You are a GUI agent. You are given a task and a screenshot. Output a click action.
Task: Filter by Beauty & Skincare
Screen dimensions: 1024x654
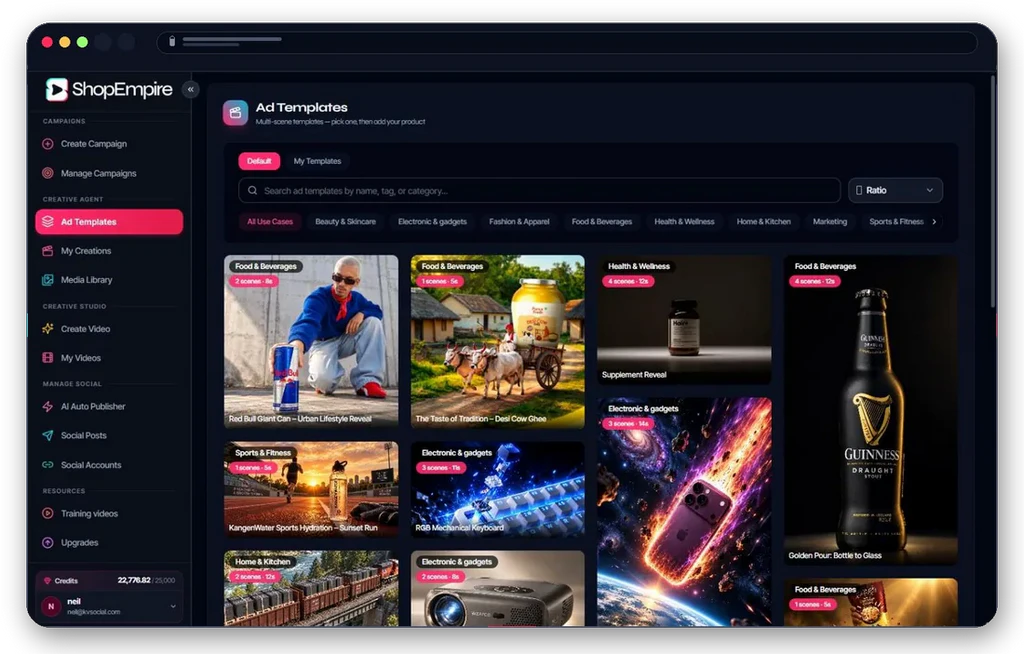(345, 221)
